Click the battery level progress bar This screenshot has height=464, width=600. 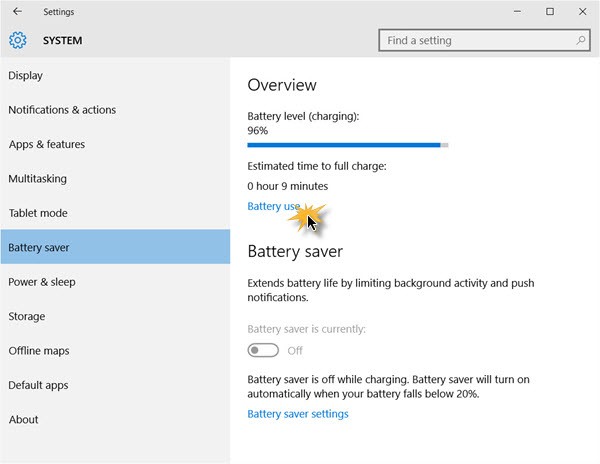[347, 145]
